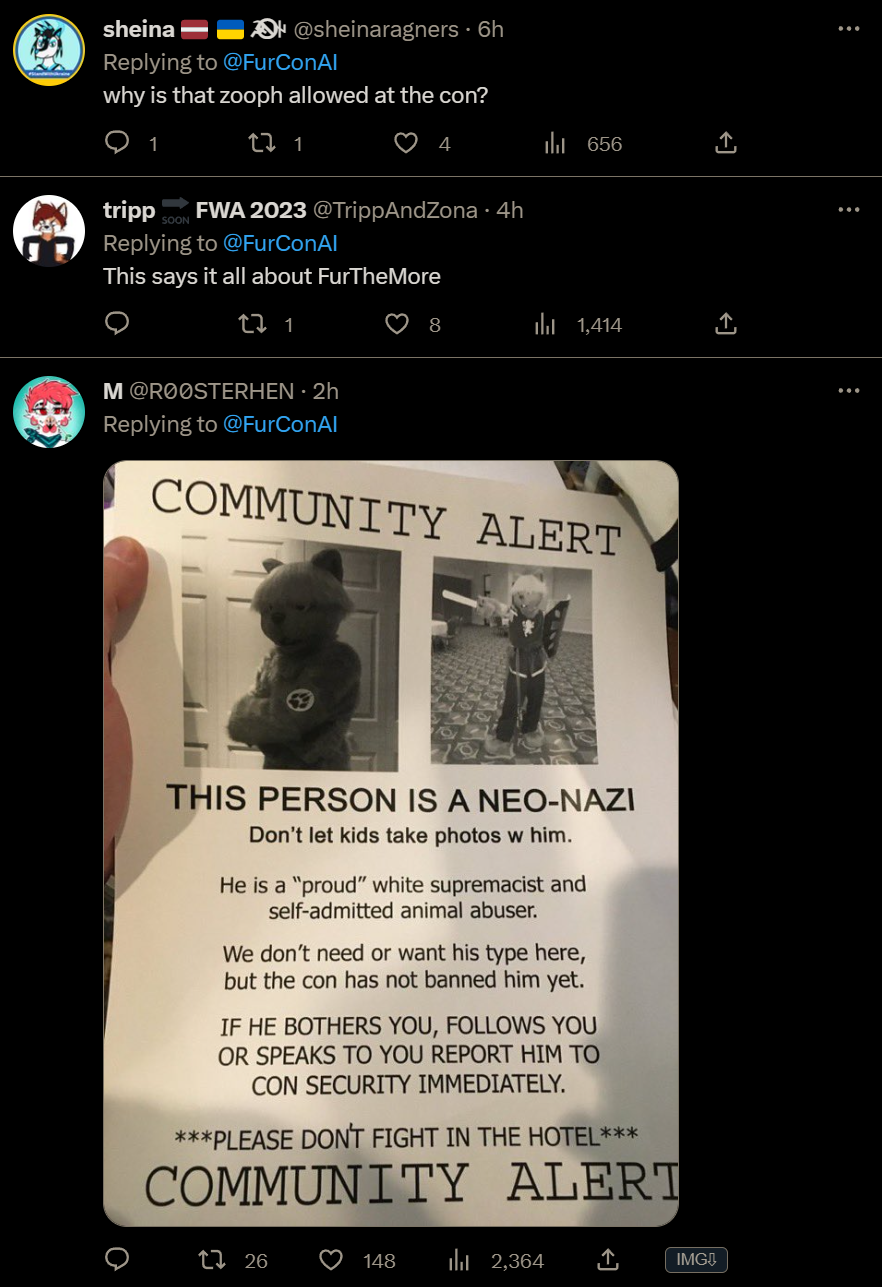The height and width of the screenshot is (1287, 882).
Task: View analytics of sheina's tweet
Action: pyautogui.click(x=555, y=144)
